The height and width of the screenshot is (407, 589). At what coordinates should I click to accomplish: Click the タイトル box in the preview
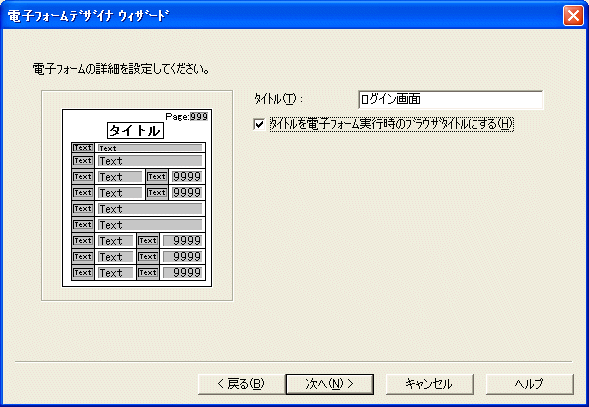pos(135,131)
